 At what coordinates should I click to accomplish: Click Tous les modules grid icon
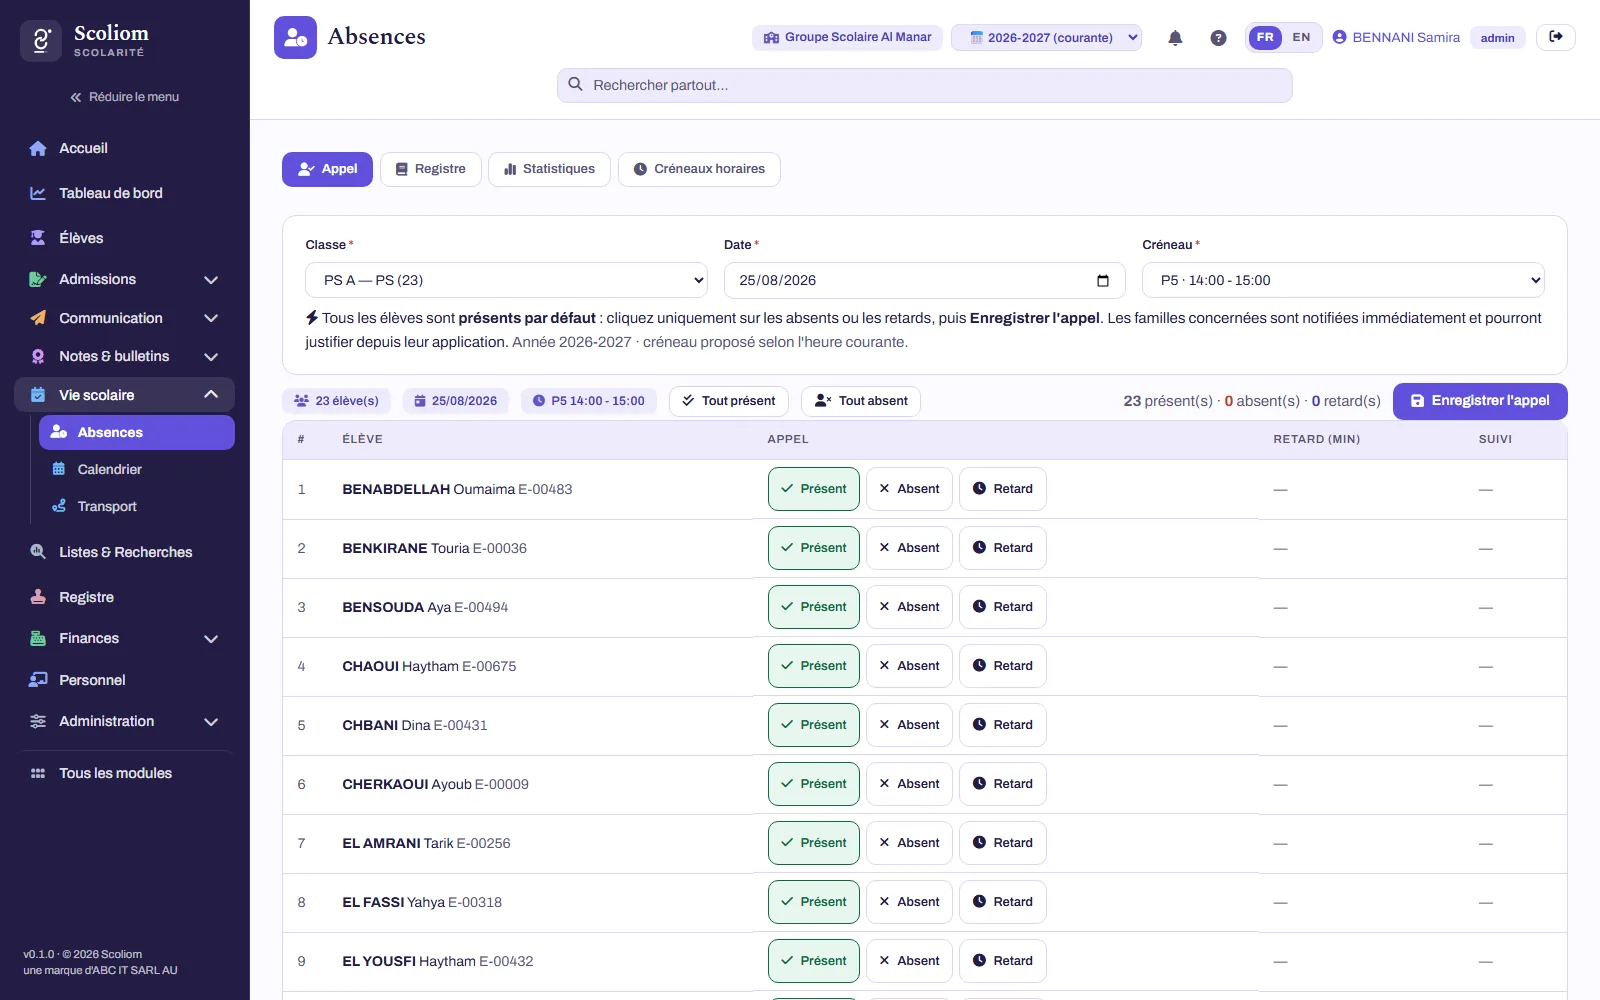[x=38, y=773]
